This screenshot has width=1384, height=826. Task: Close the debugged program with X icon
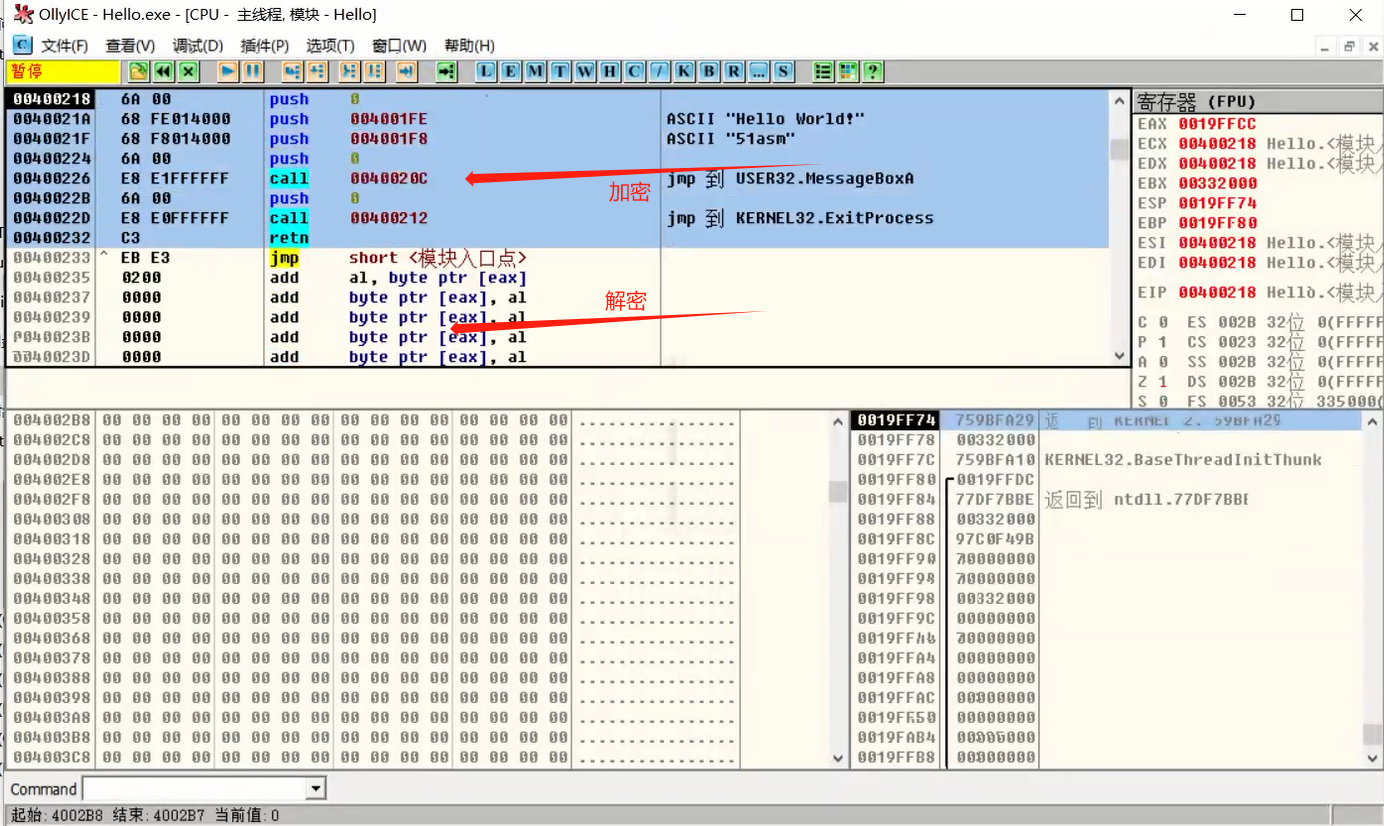pyautogui.click(x=188, y=72)
